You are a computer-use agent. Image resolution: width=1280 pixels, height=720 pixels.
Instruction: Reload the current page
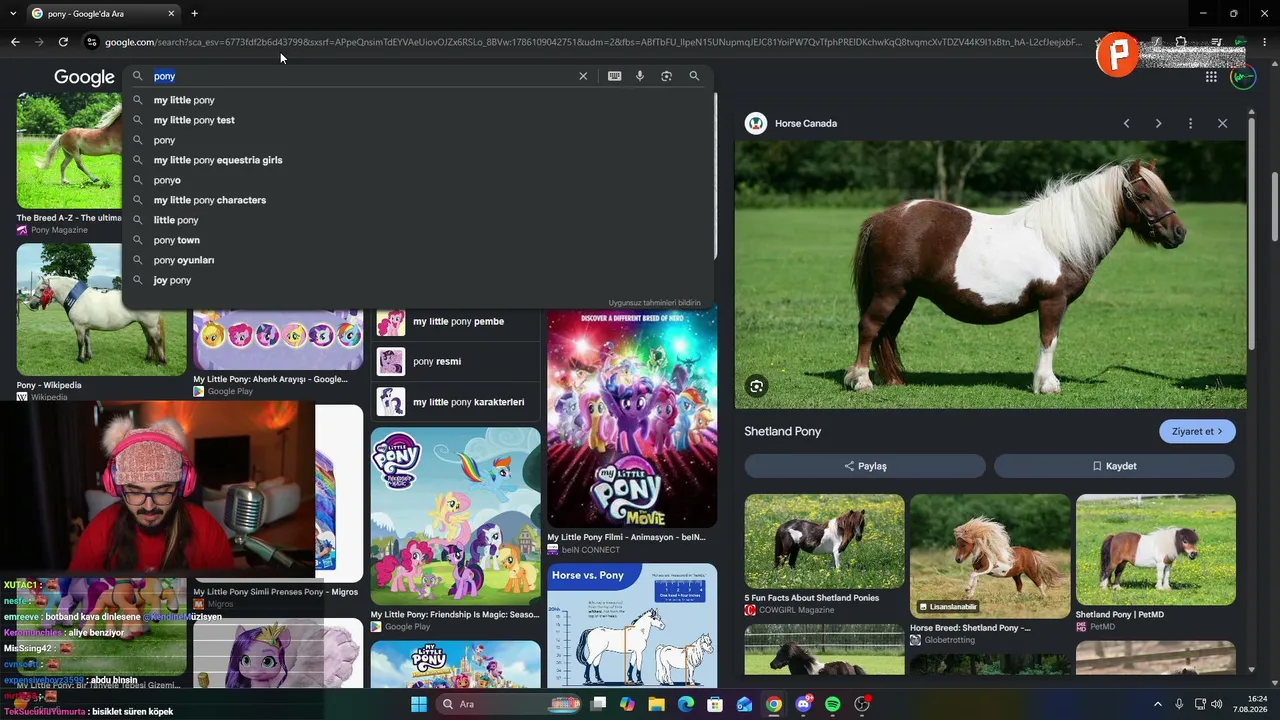tap(63, 42)
